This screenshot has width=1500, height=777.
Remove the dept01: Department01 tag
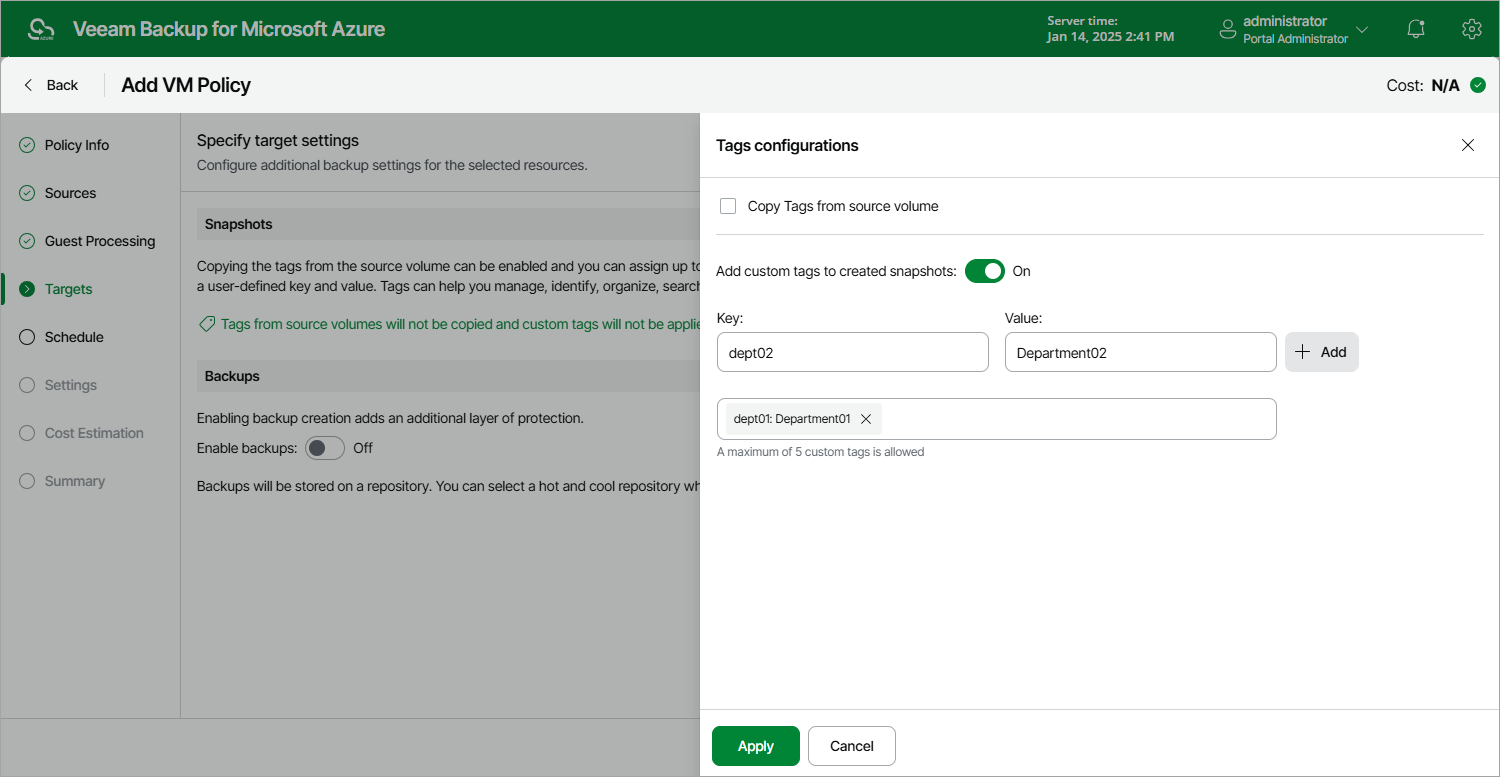point(866,419)
